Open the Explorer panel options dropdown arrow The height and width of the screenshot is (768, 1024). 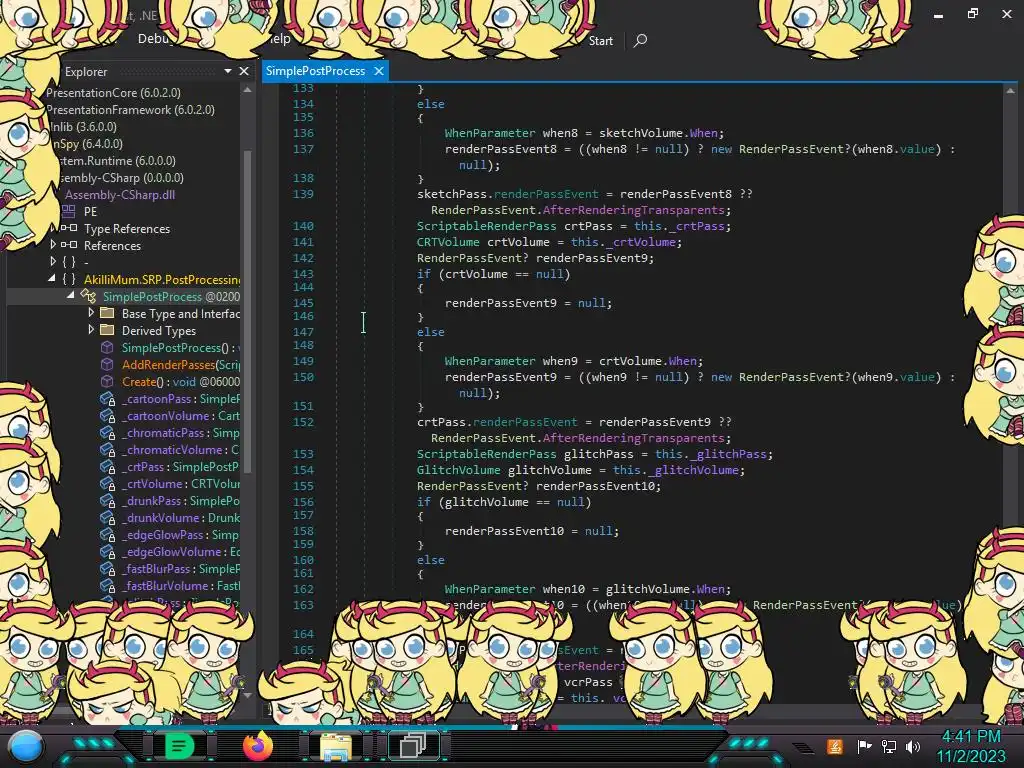[228, 71]
